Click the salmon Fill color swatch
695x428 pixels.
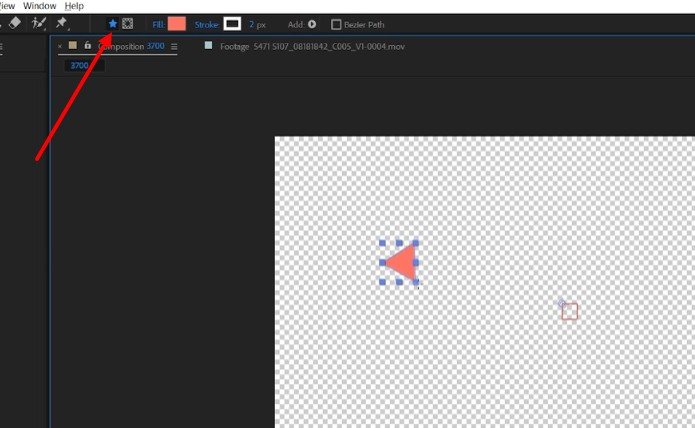coord(177,24)
